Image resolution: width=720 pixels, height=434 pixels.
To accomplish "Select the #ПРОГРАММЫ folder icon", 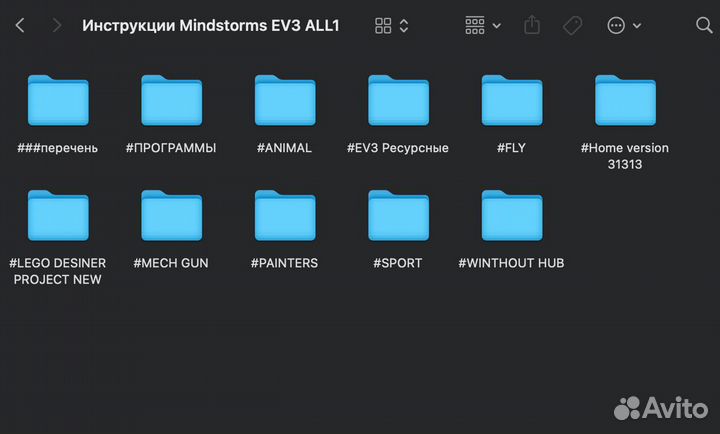I will point(171,101).
